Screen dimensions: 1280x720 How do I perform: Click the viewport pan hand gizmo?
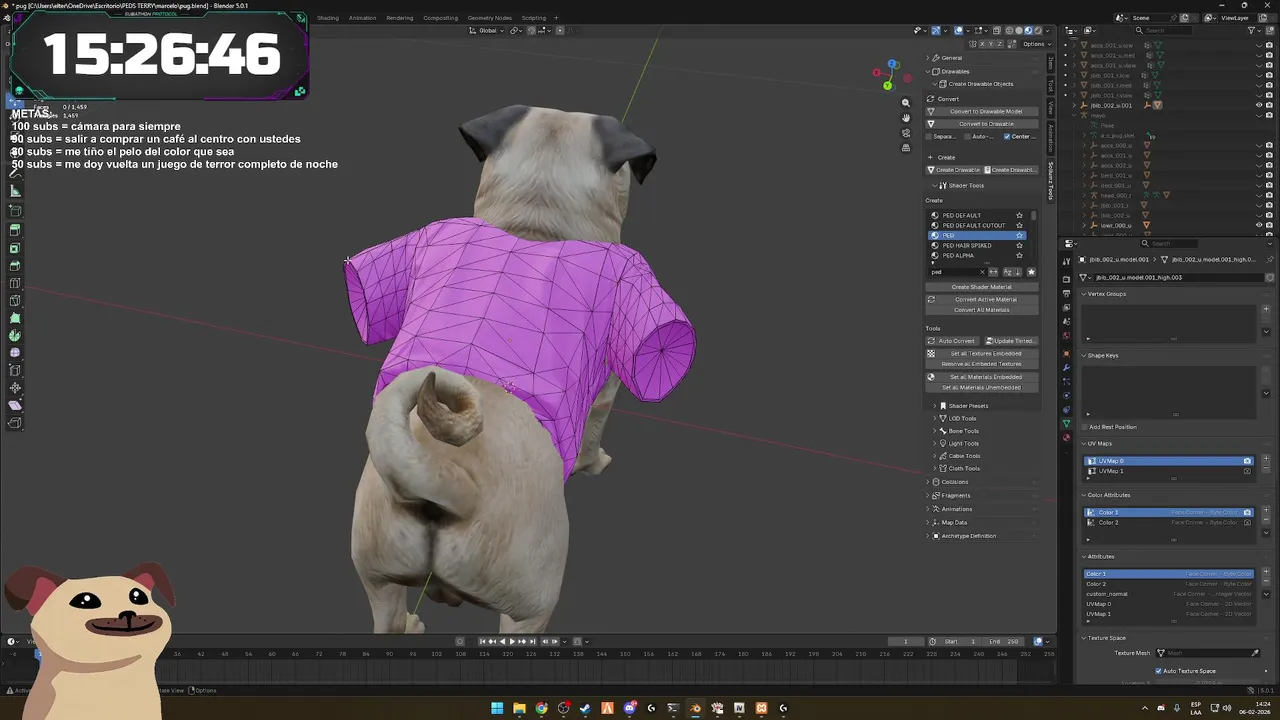pos(906,118)
